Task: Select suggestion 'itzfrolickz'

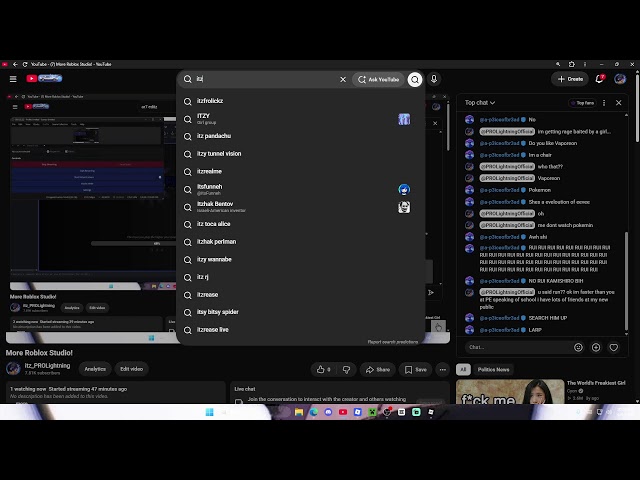Action: pos(301,101)
